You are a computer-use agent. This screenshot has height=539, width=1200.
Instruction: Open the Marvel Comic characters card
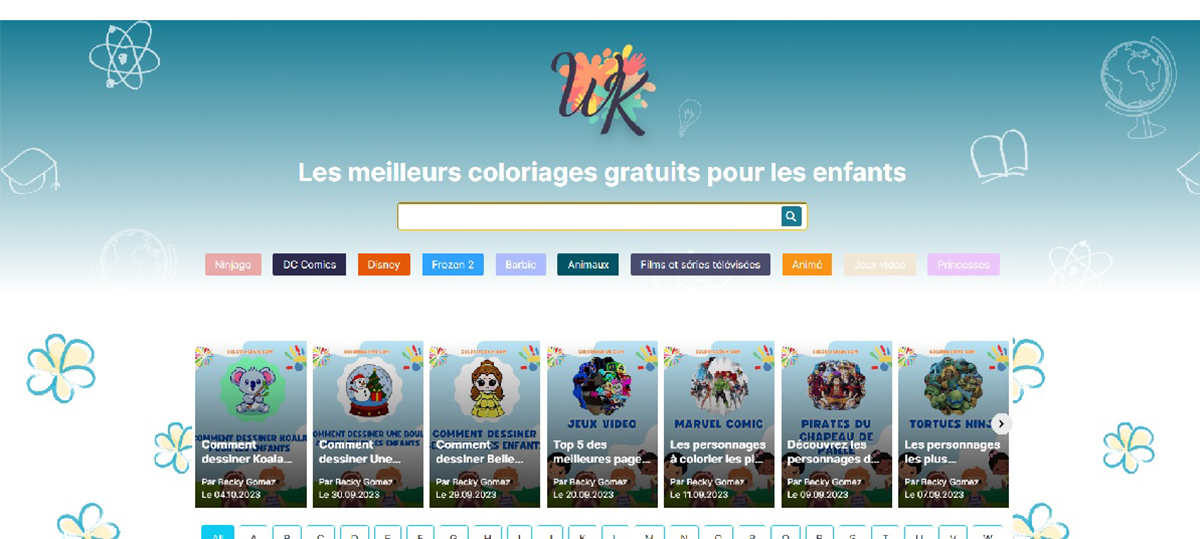tap(719, 425)
